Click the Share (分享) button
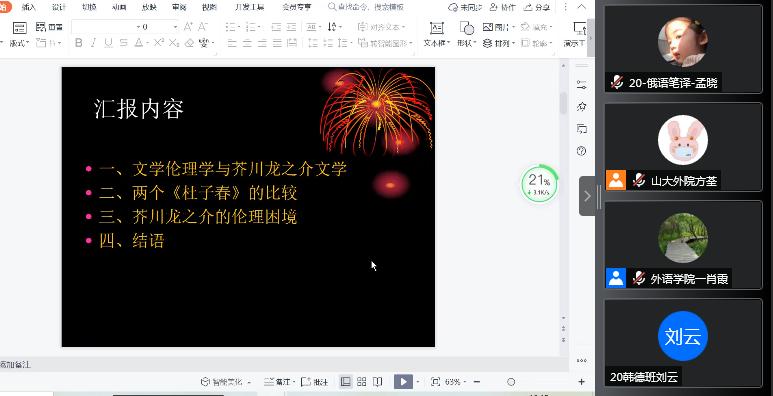Screen dimensions: 773x396 (x=537, y=7)
